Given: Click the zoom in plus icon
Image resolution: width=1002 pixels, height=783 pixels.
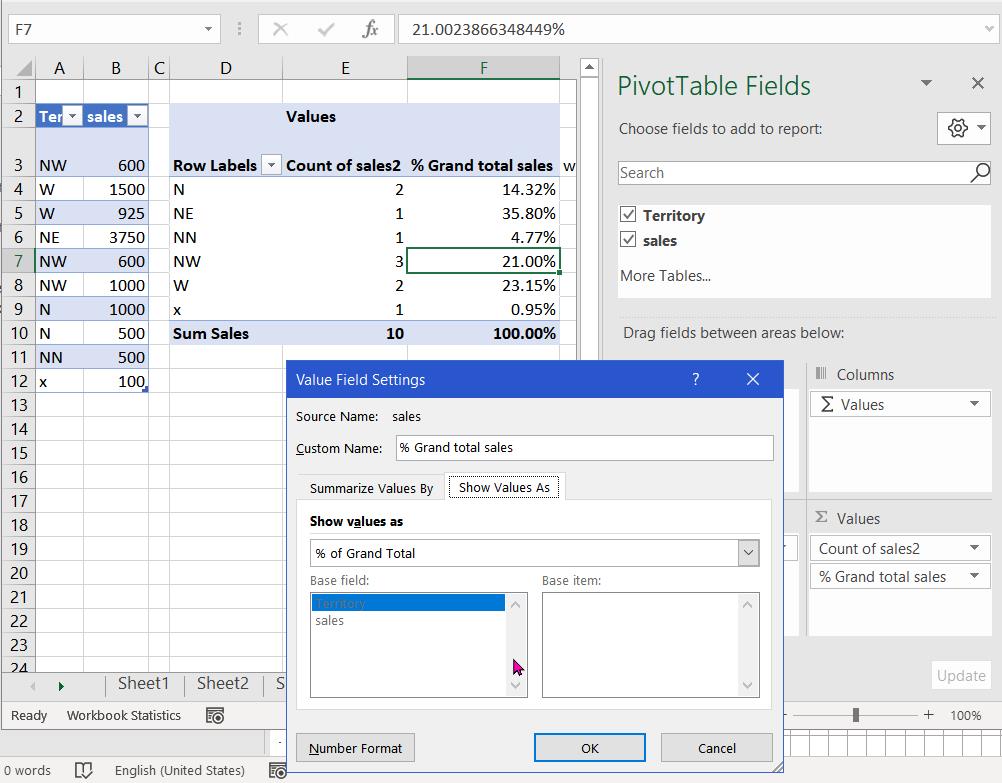Looking at the screenshot, I should coord(929,715).
